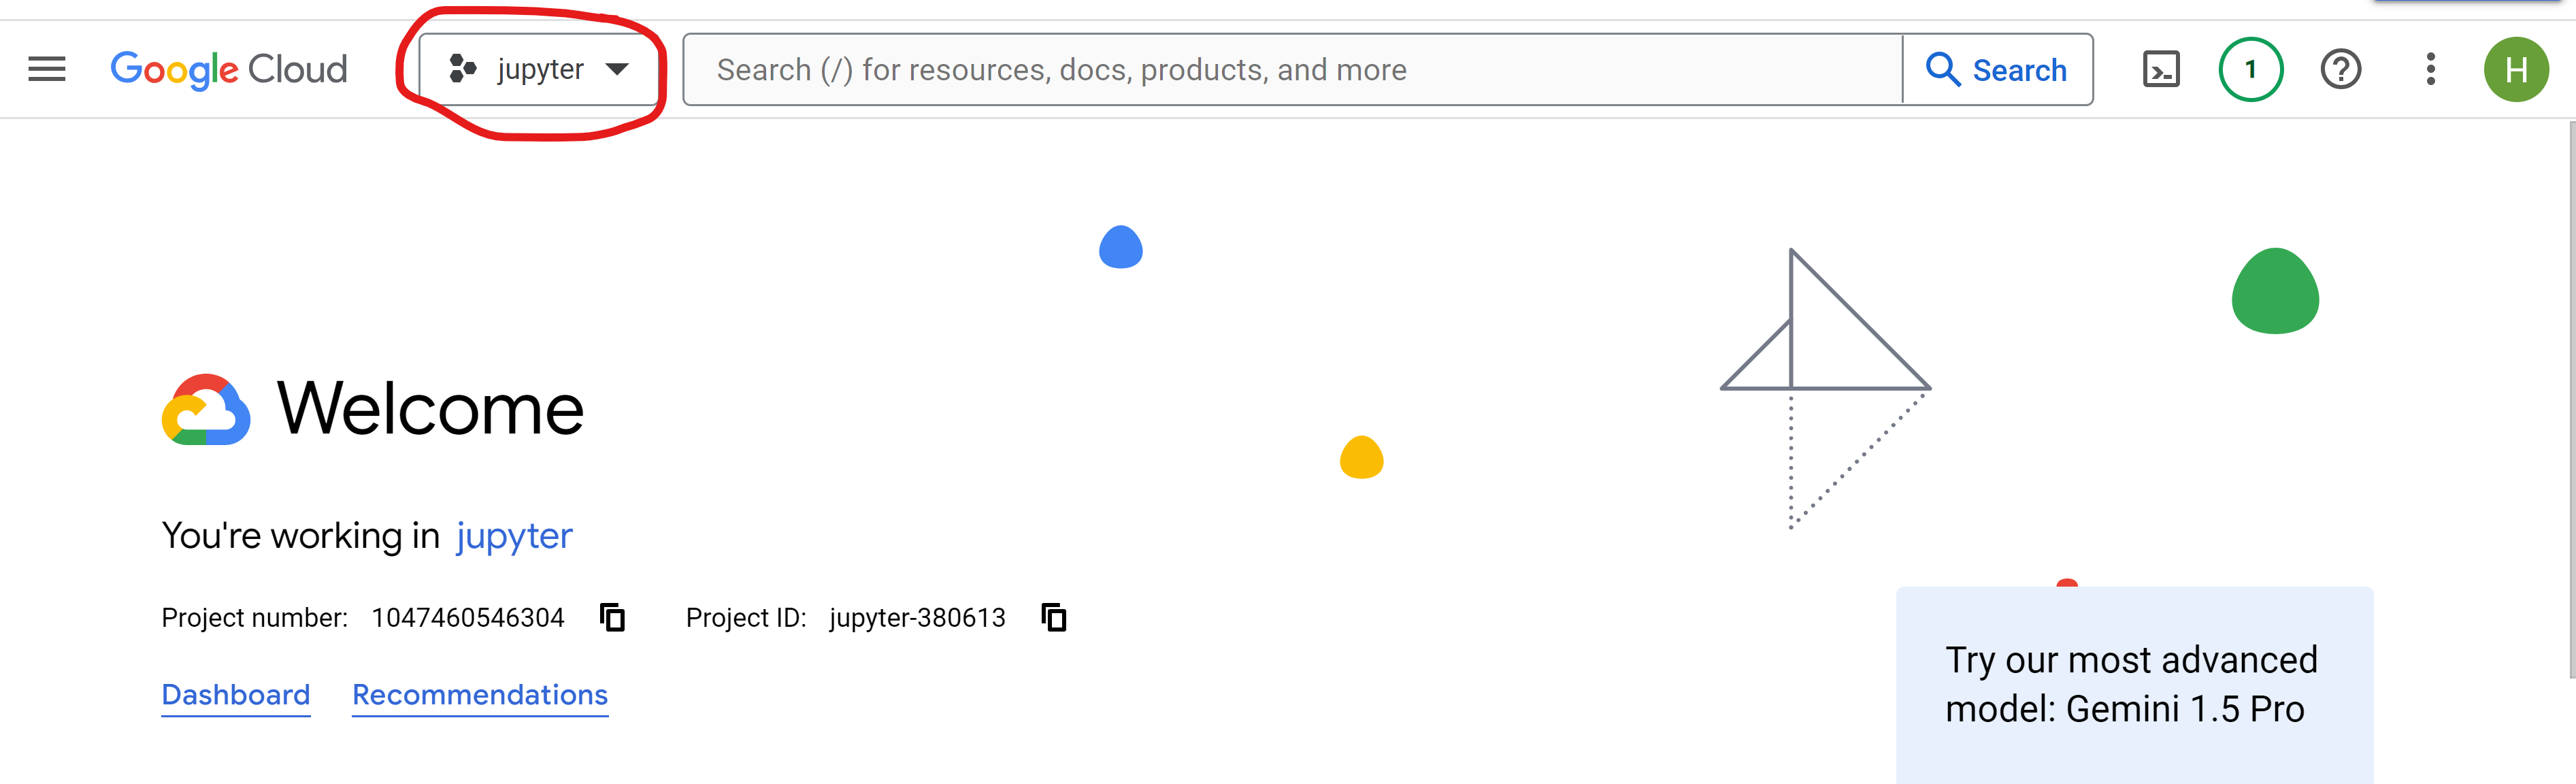Open the hamburger navigation menu
The width and height of the screenshot is (2576, 784).
click(x=46, y=69)
